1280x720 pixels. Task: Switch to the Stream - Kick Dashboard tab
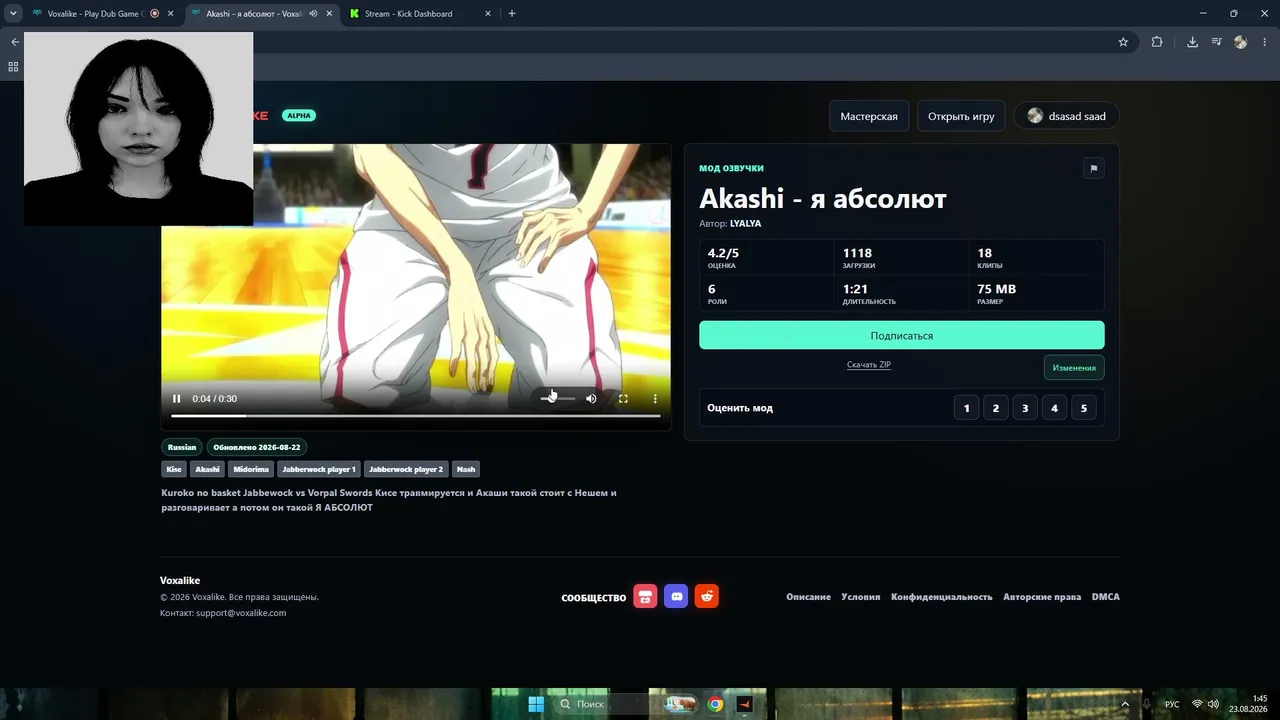[x=419, y=14]
